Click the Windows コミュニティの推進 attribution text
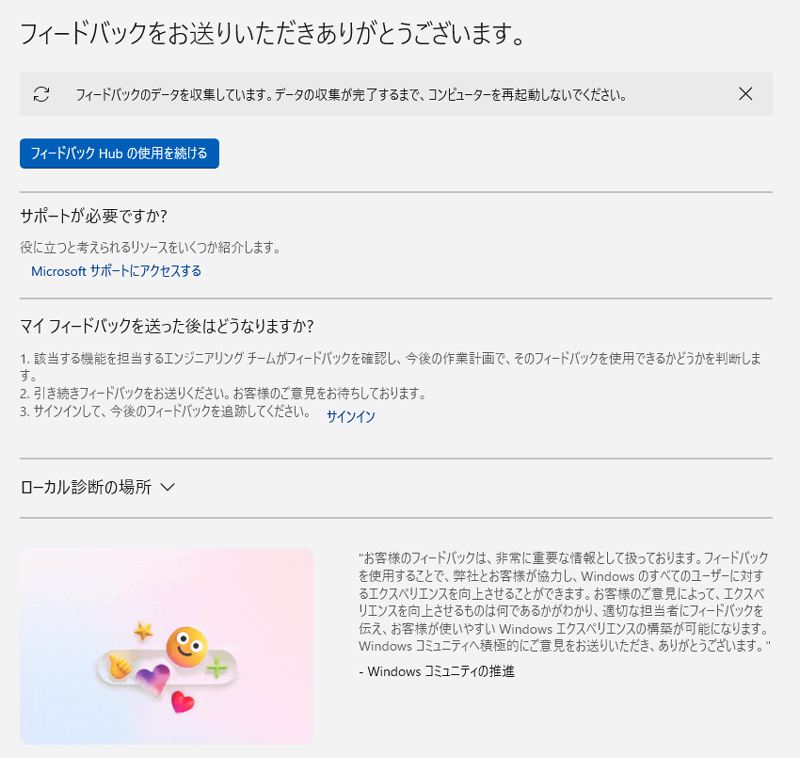 pos(436,671)
